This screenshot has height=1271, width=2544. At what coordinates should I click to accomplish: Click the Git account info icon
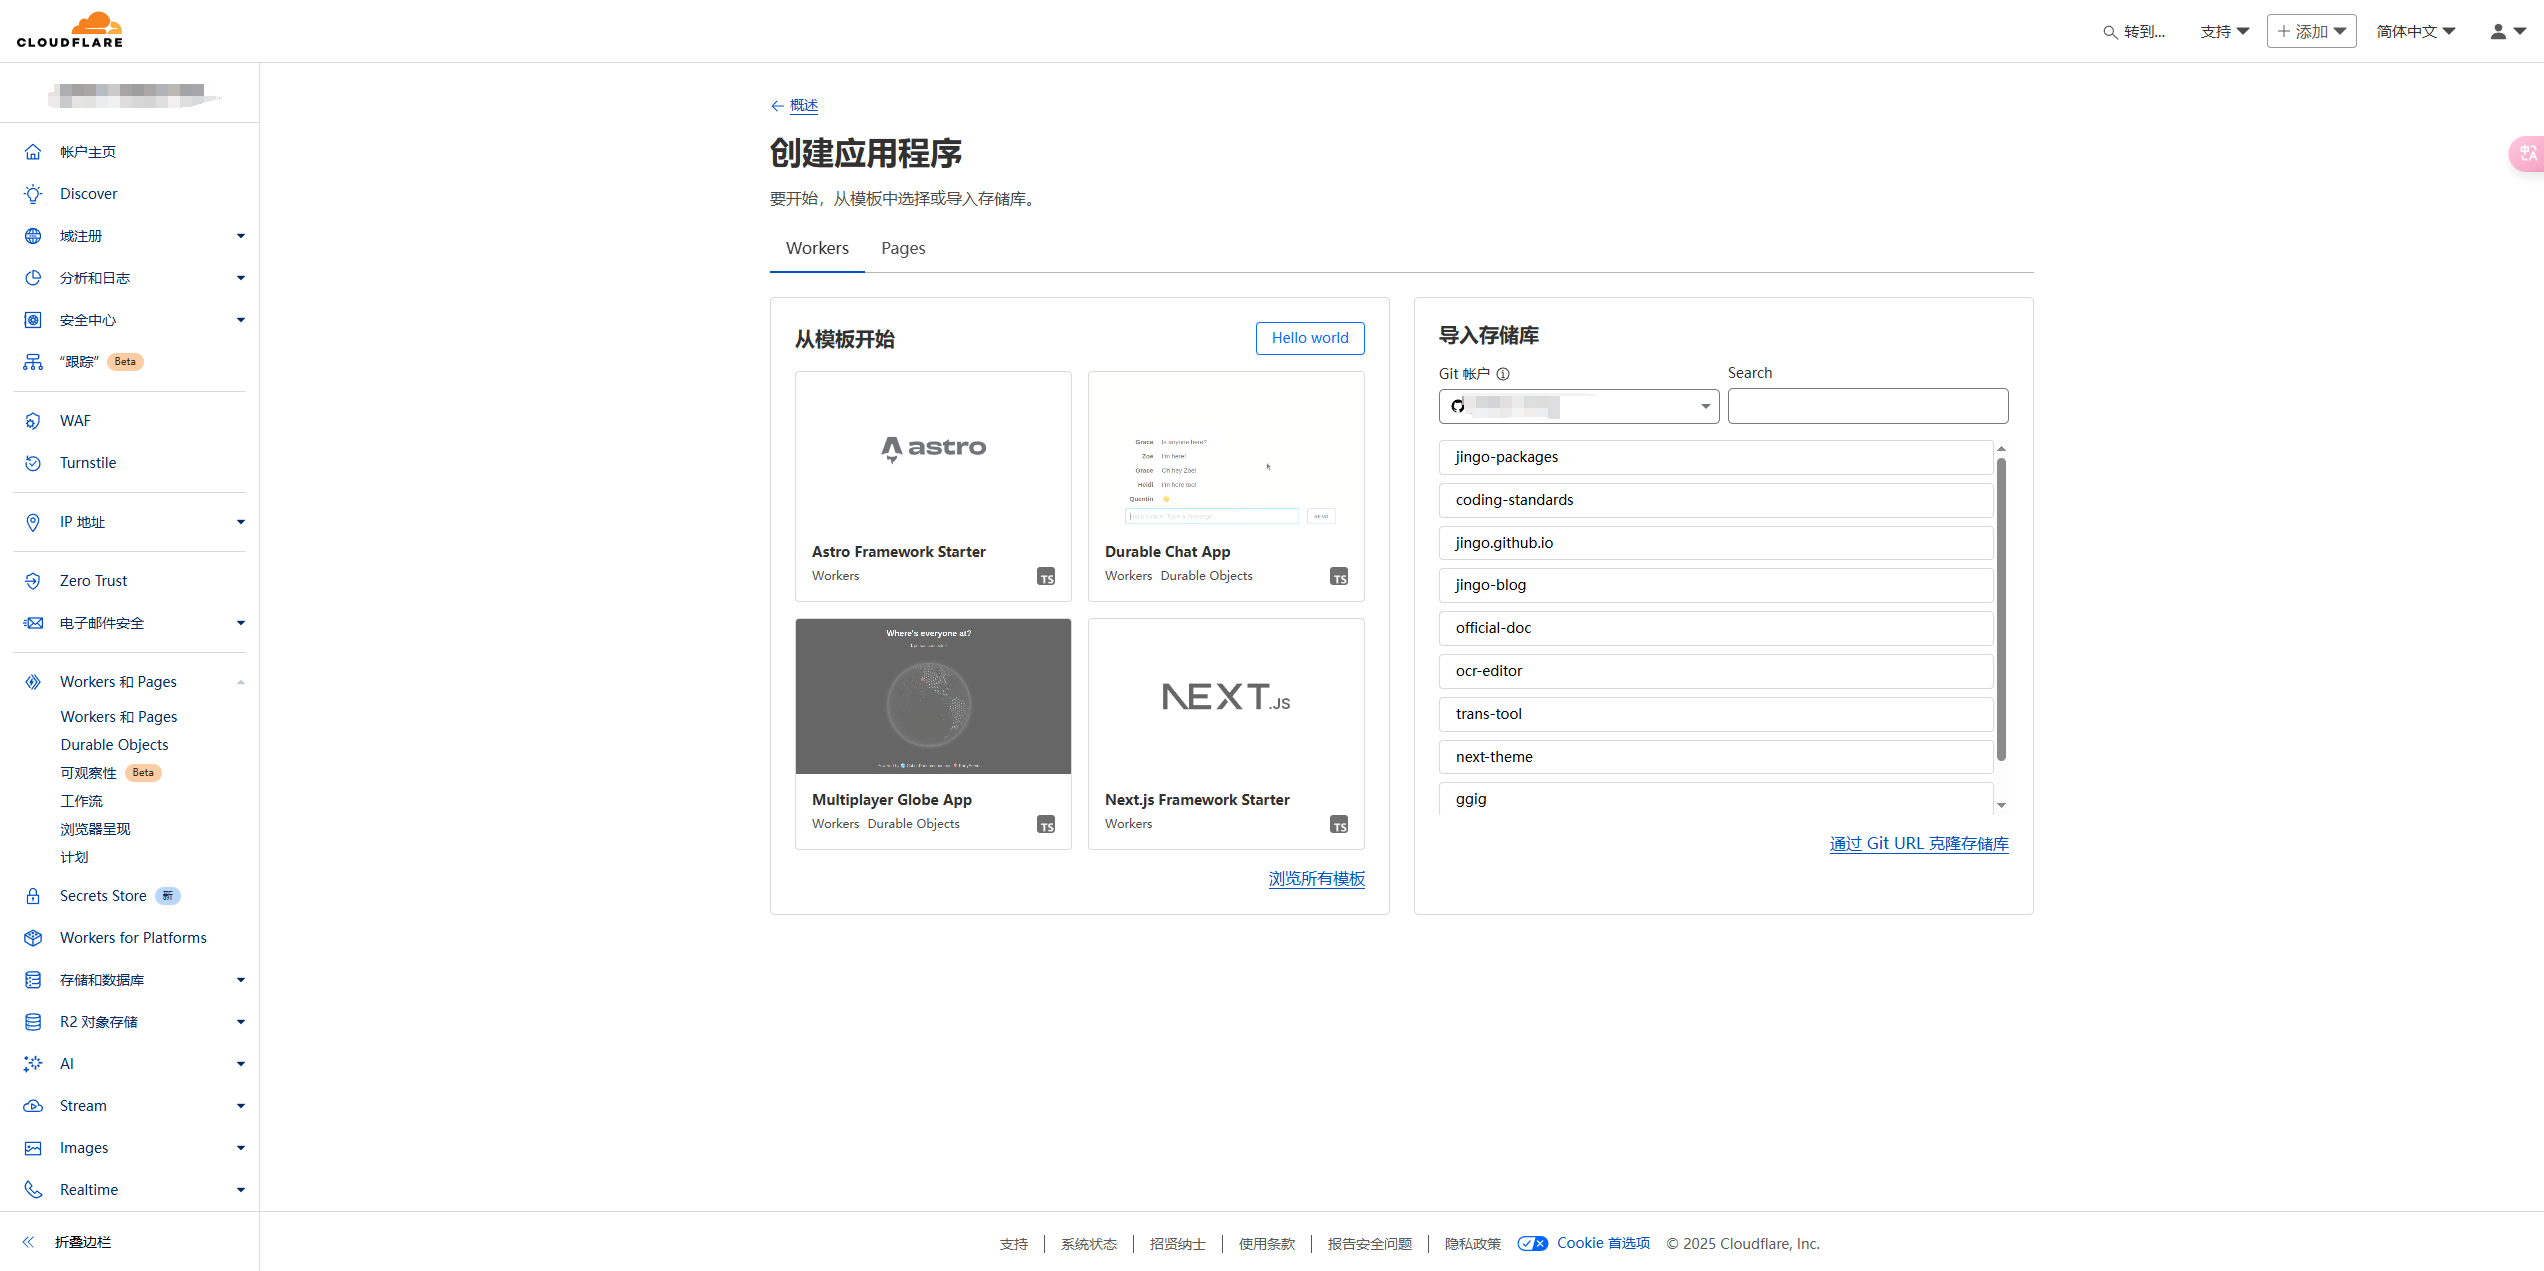(x=1503, y=374)
